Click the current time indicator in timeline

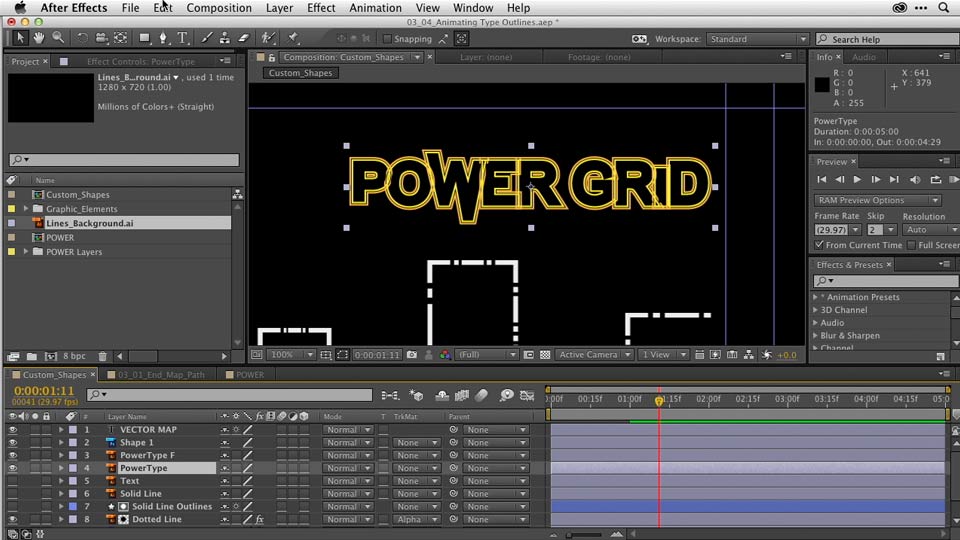[x=658, y=400]
